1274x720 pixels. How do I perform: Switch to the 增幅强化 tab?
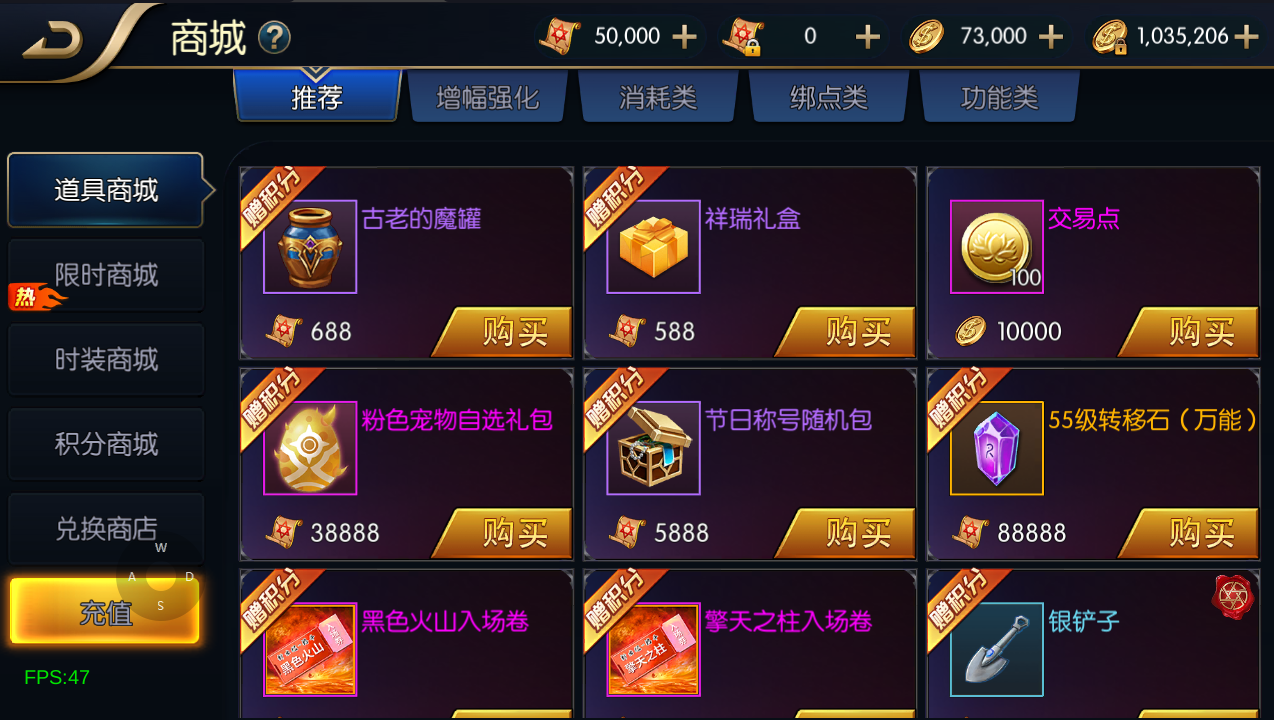(x=488, y=97)
